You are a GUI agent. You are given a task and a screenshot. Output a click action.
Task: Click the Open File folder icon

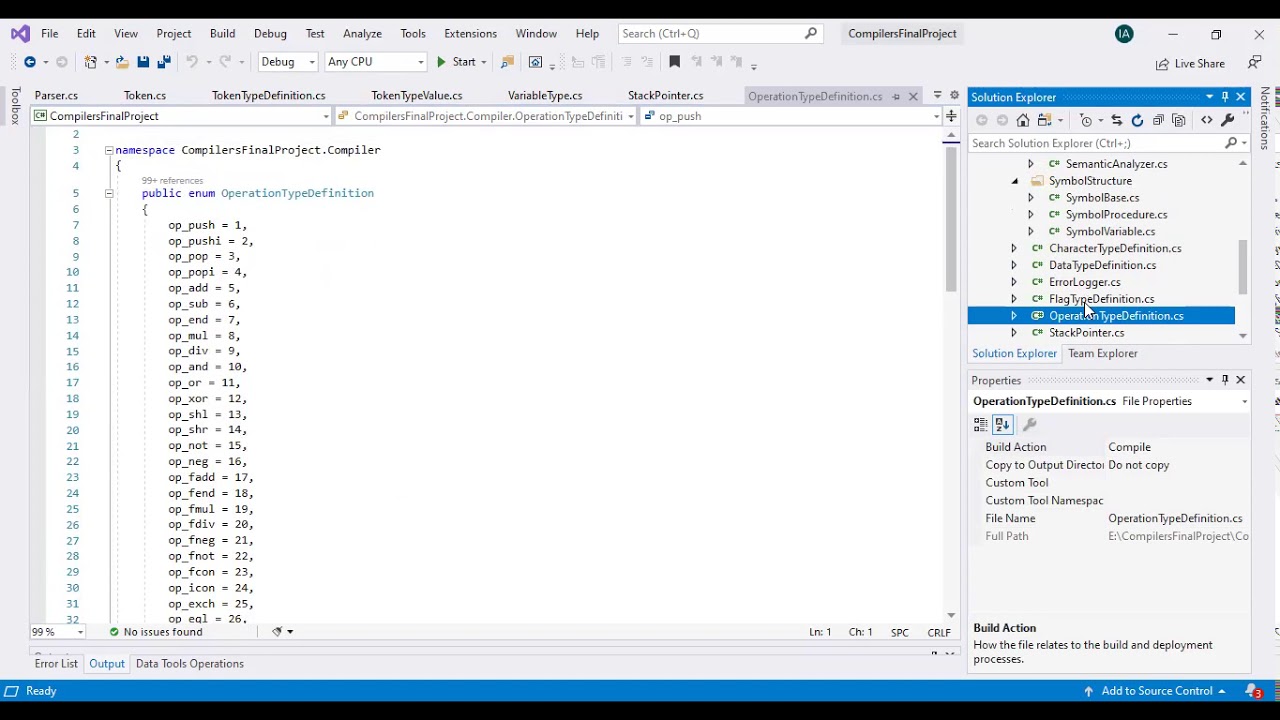point(121,62)
